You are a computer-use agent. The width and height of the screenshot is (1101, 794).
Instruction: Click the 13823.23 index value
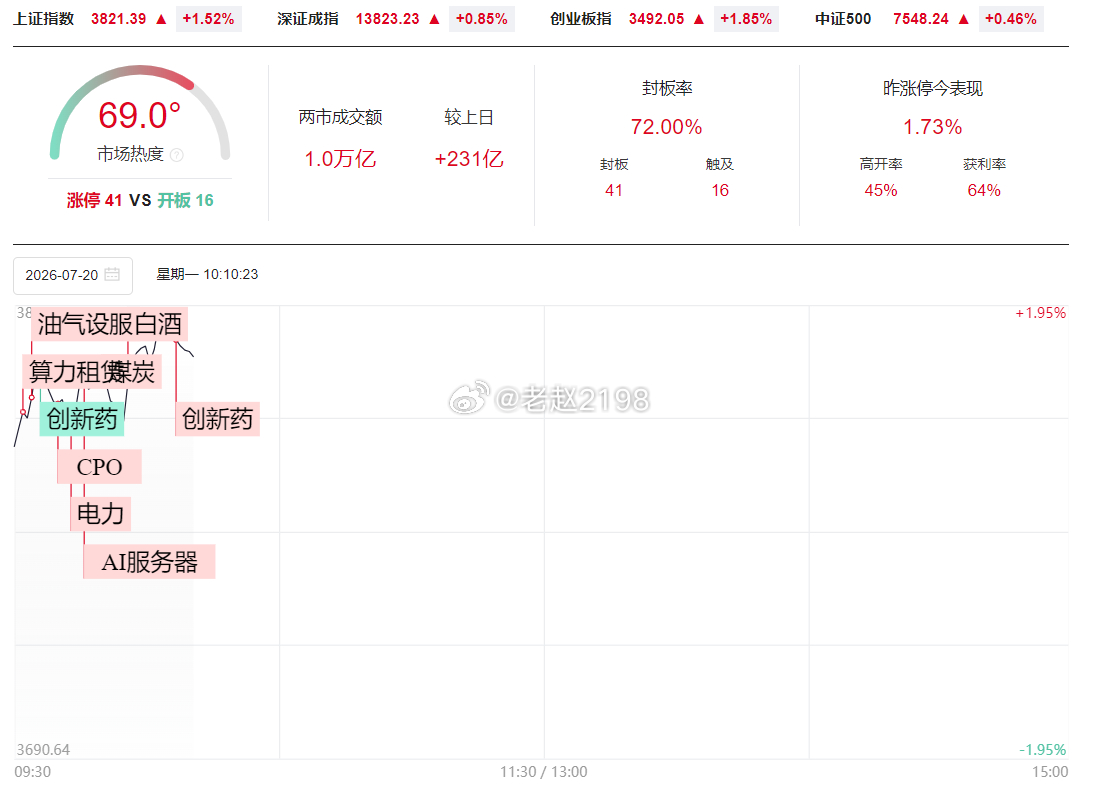pyautogui.click(x=388, y=19)
